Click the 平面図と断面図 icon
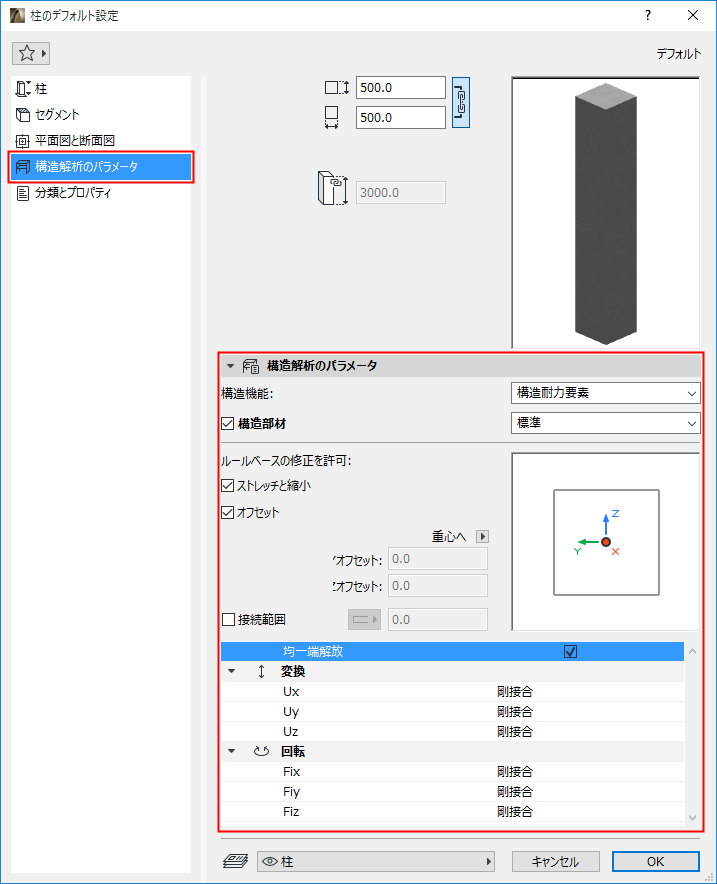Screen dimensions: 717x884 (x=23, y=141)
